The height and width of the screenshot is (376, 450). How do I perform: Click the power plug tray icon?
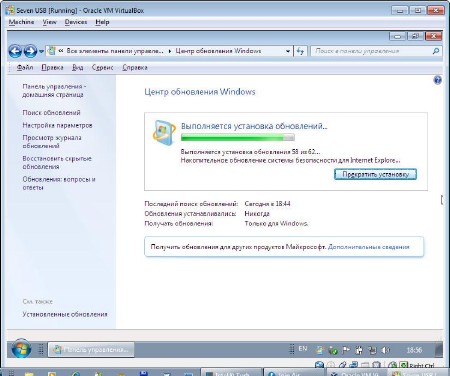coord(359,350)
